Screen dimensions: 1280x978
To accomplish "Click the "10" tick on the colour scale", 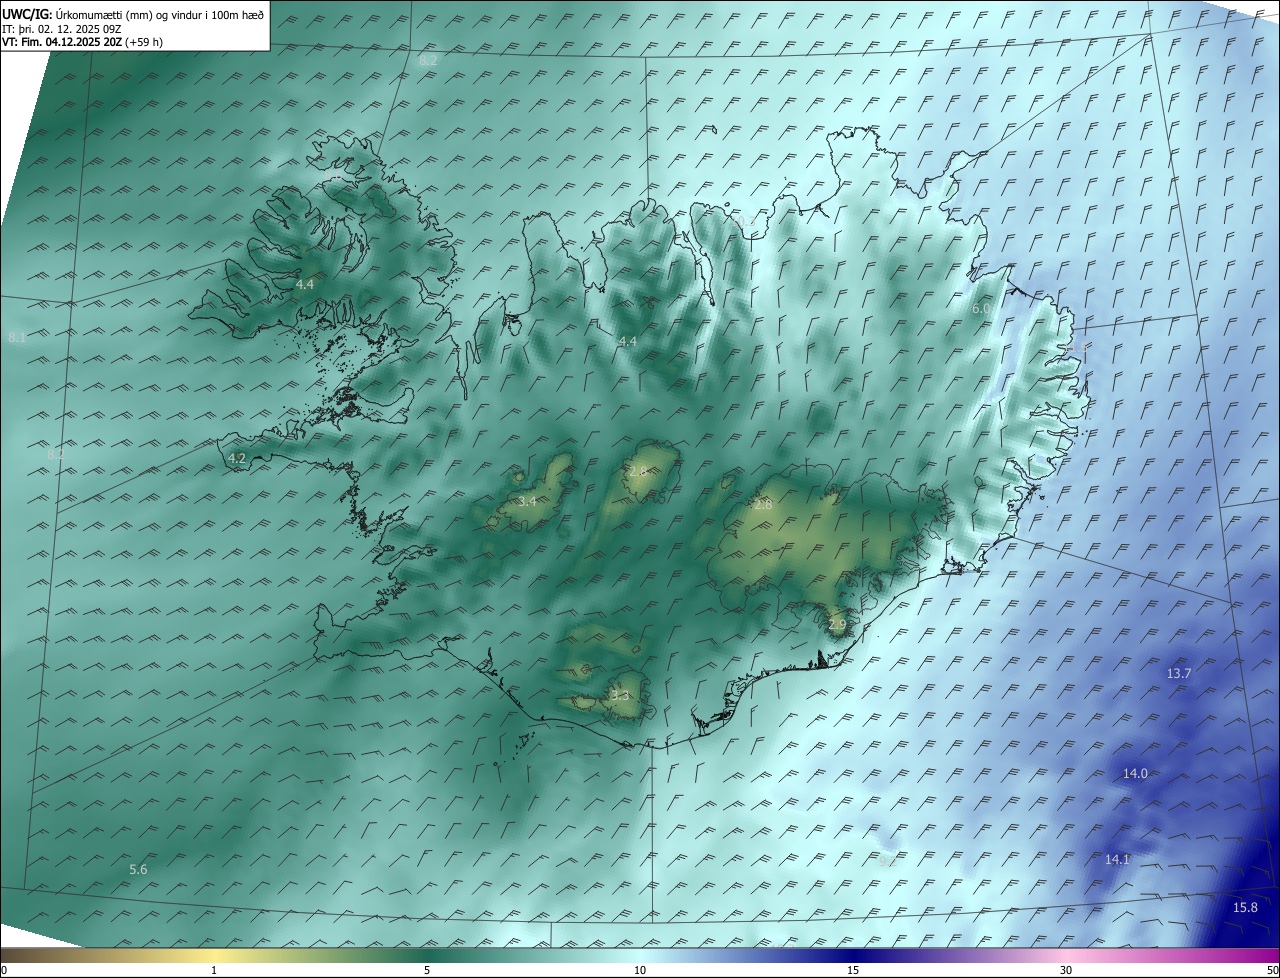I will [x=640, y=970].
